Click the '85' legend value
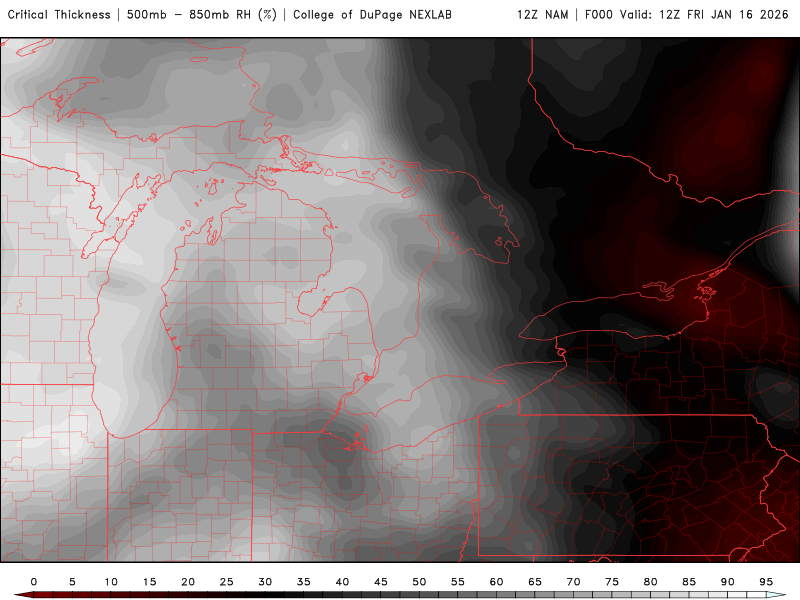 tap(689, 582)
